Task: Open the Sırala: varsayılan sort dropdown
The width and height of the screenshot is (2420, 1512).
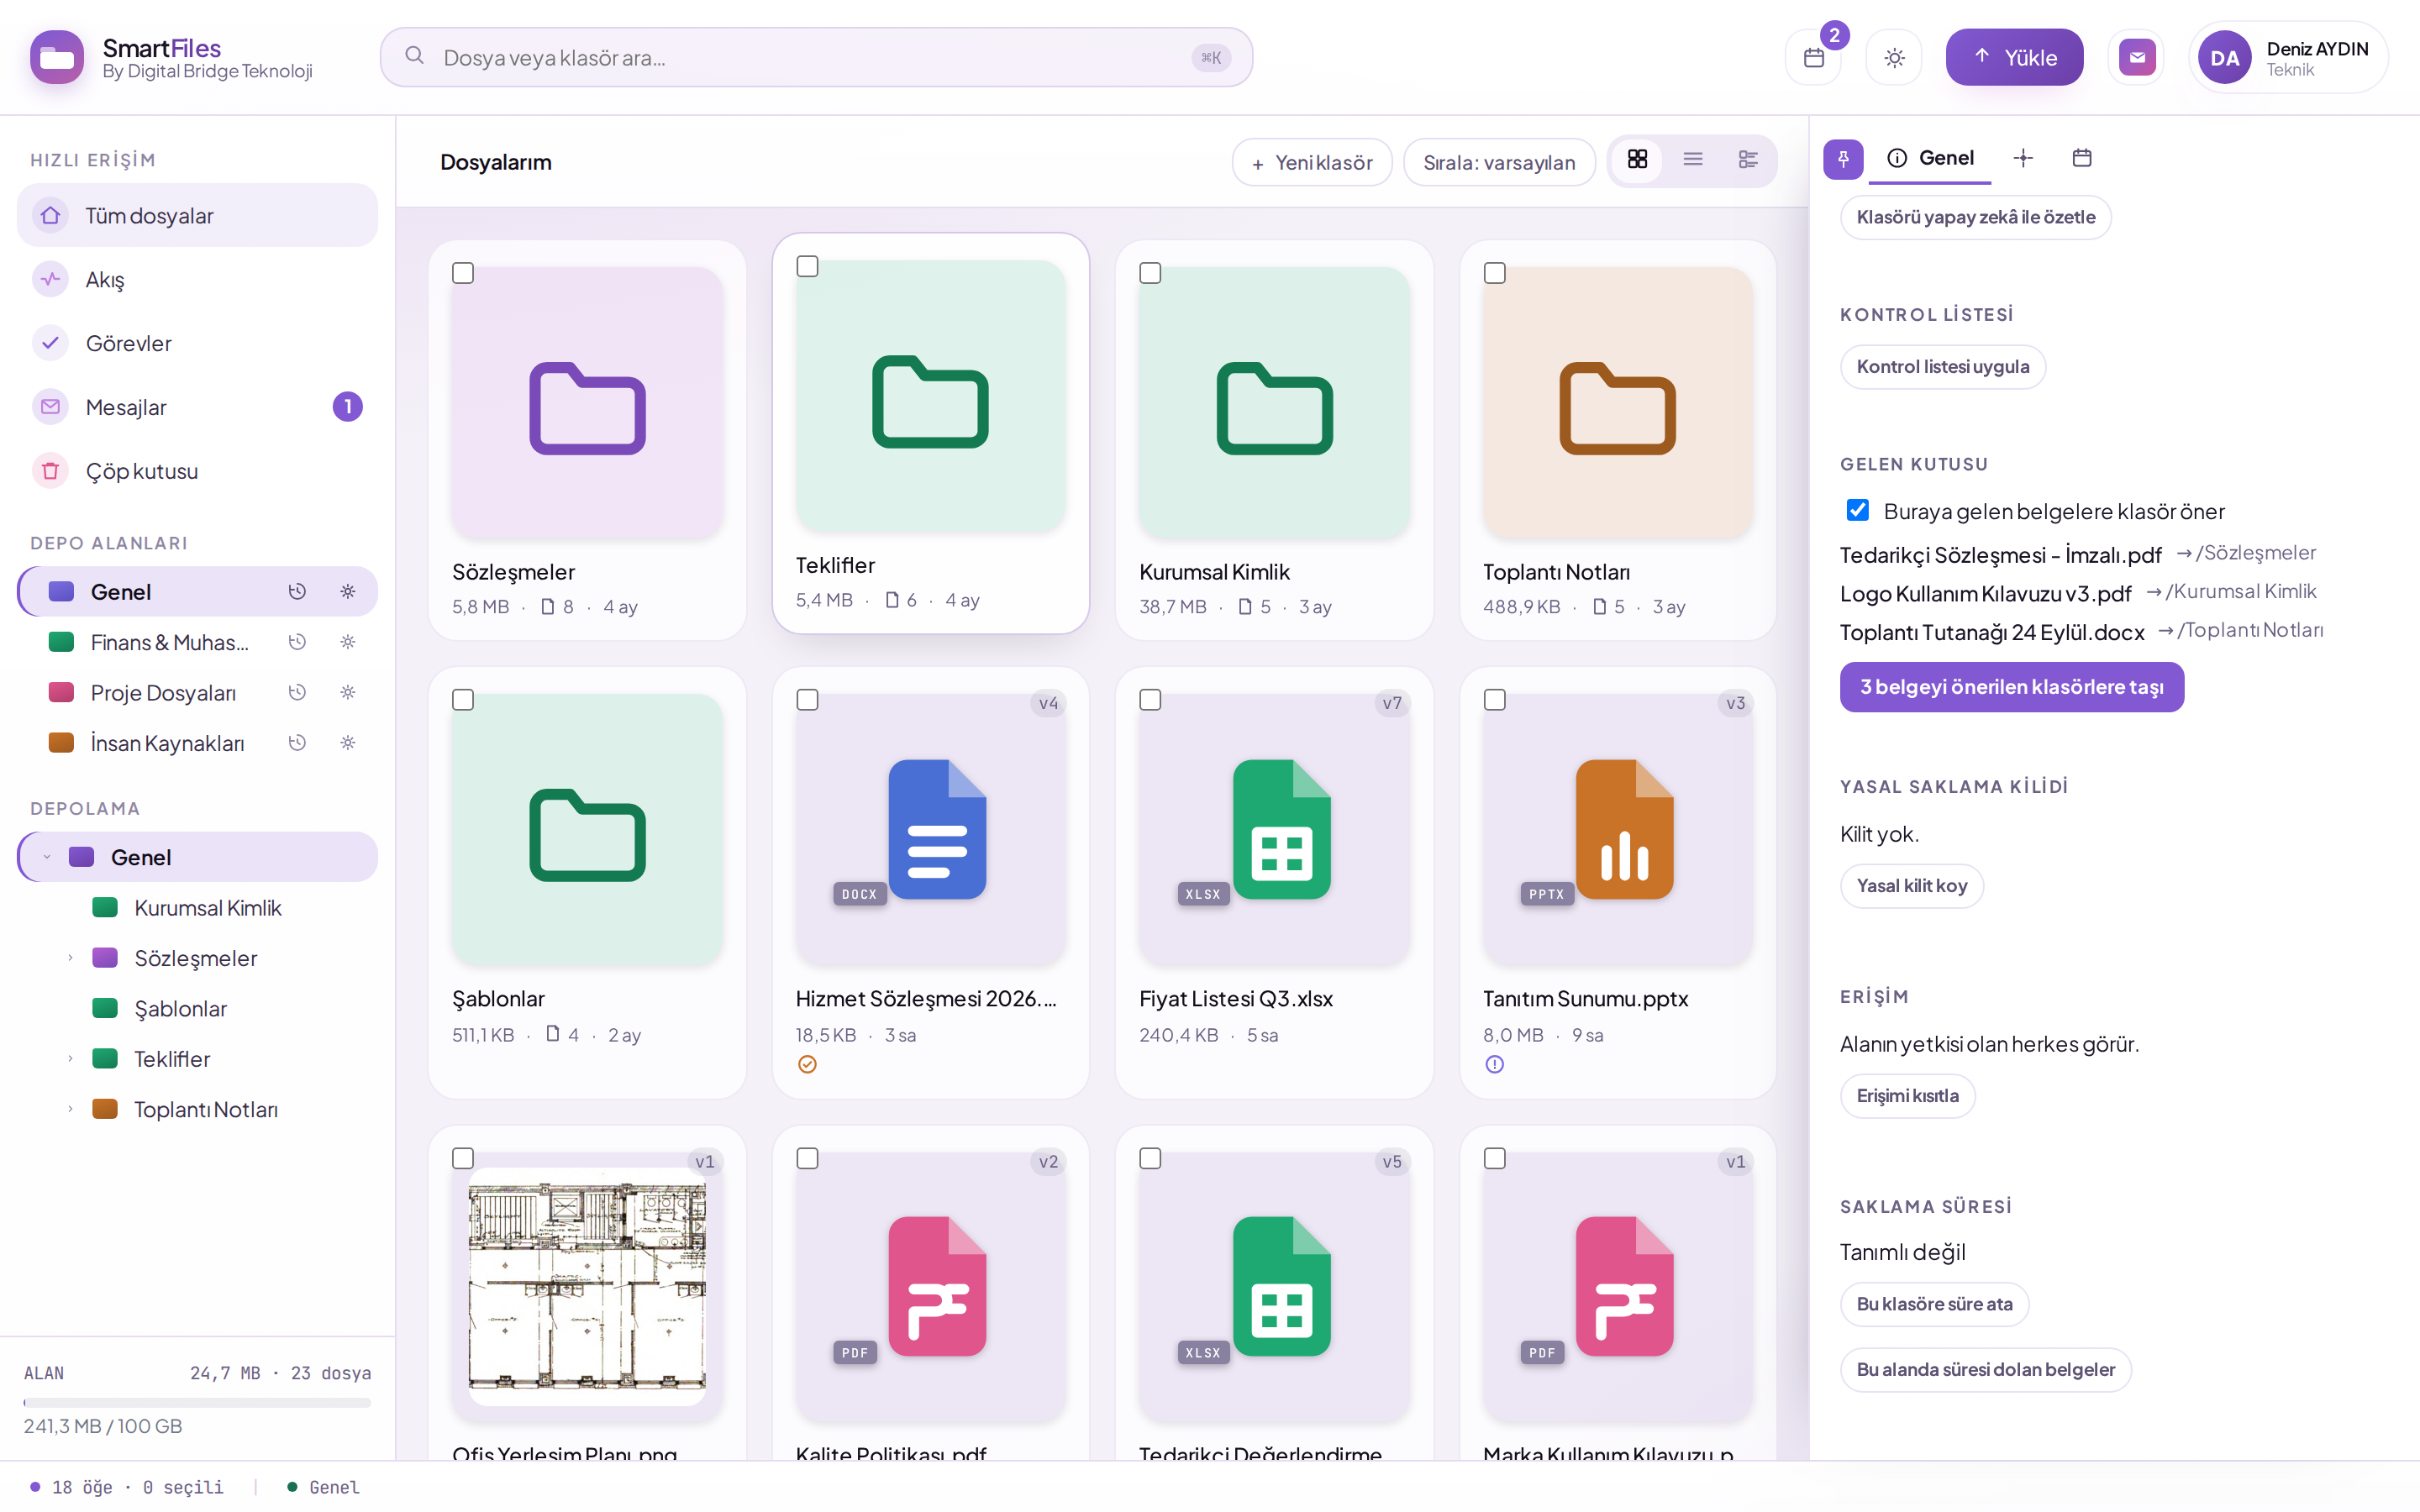Action: pos(1499,162)
